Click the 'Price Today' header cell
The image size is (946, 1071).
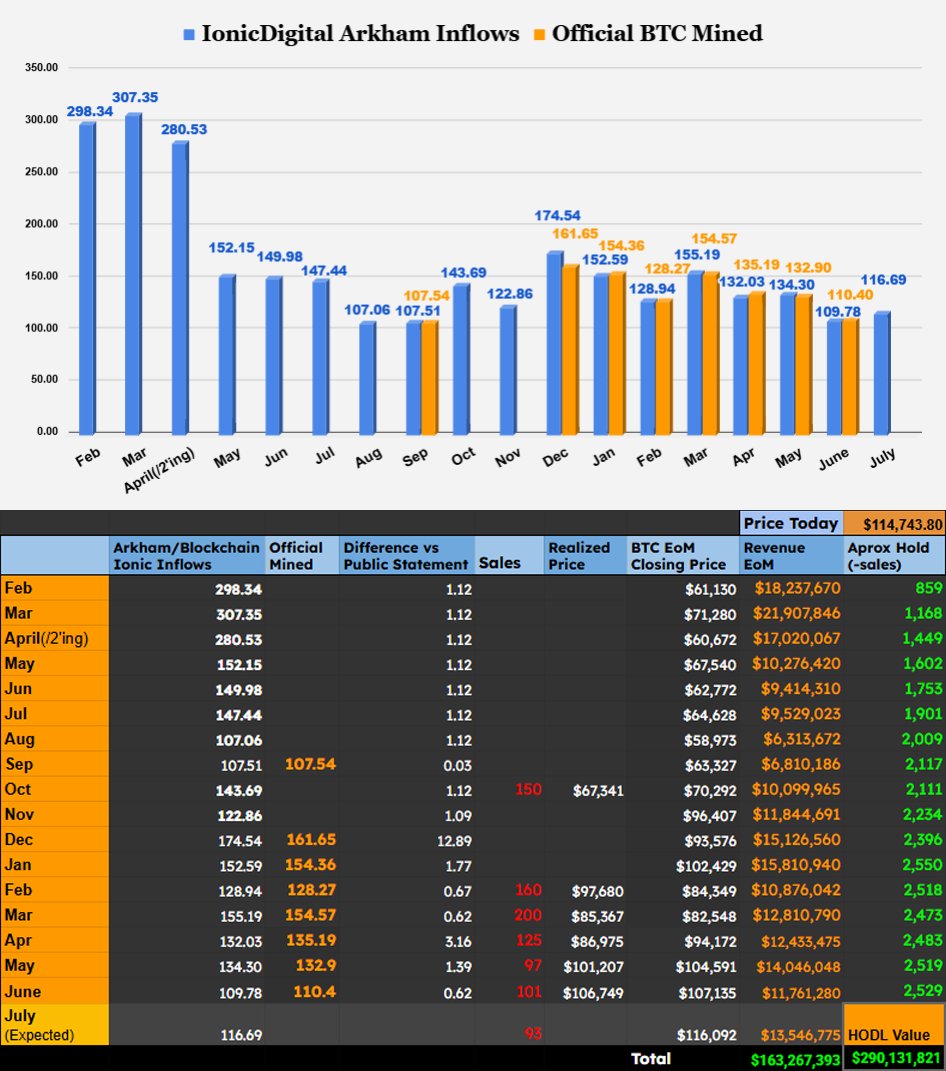791,523
